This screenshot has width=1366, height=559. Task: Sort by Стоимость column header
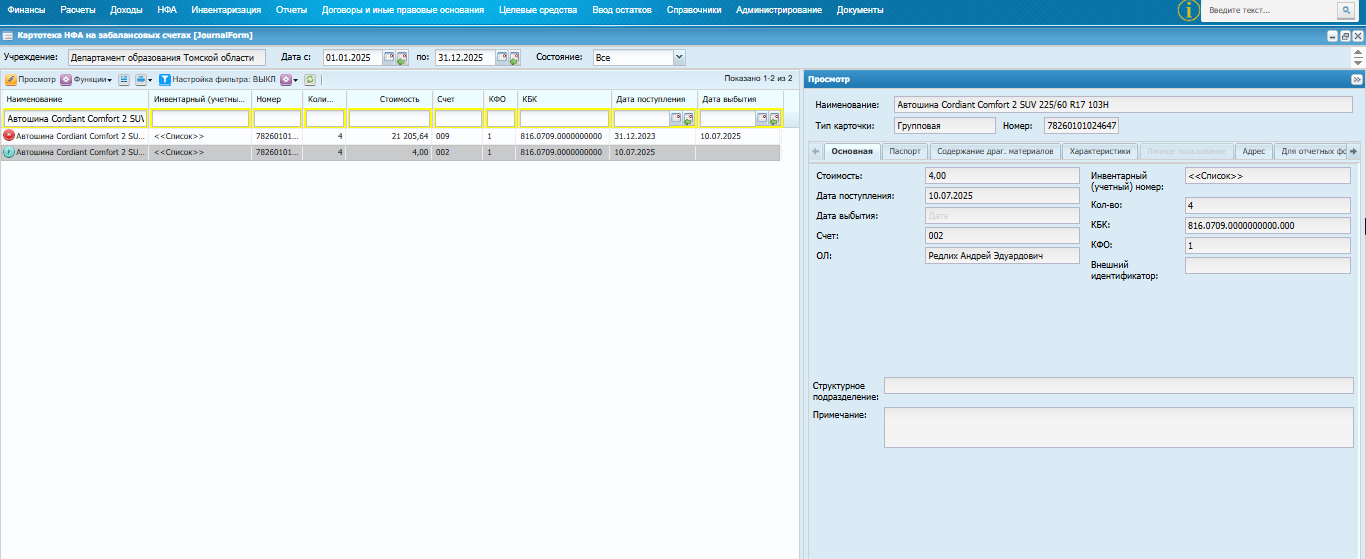click(389, 99)
